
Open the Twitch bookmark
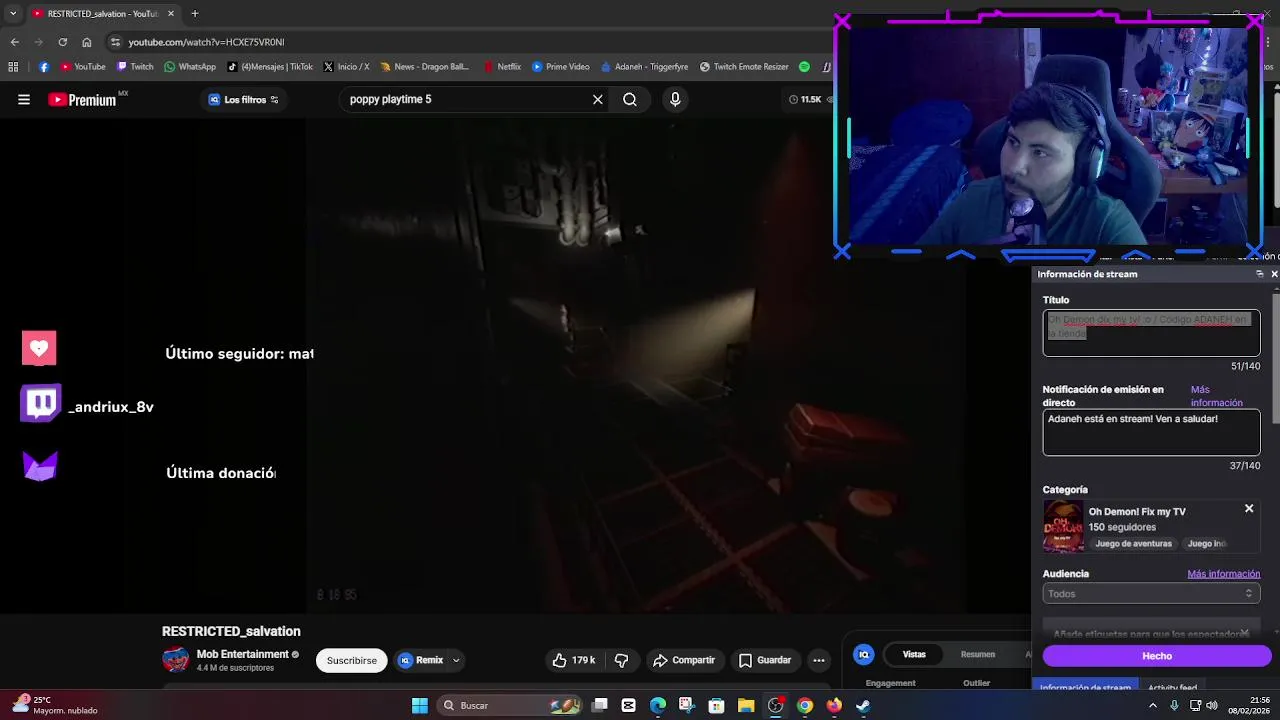tap(135, 67)
